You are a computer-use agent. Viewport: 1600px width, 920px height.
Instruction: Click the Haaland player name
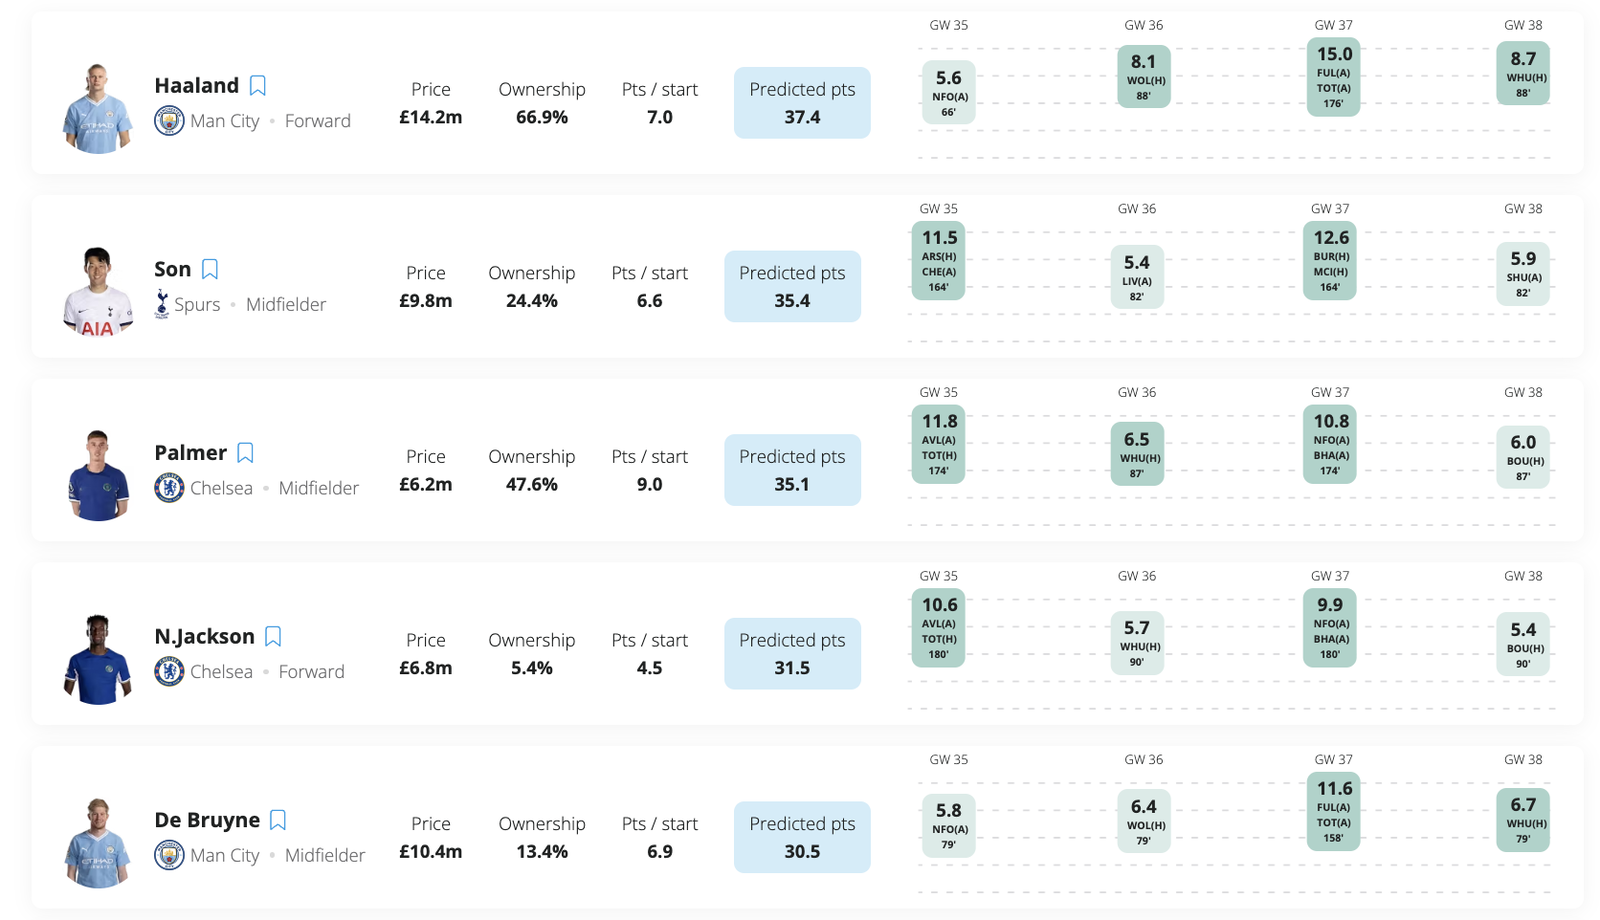pos(197,86)
